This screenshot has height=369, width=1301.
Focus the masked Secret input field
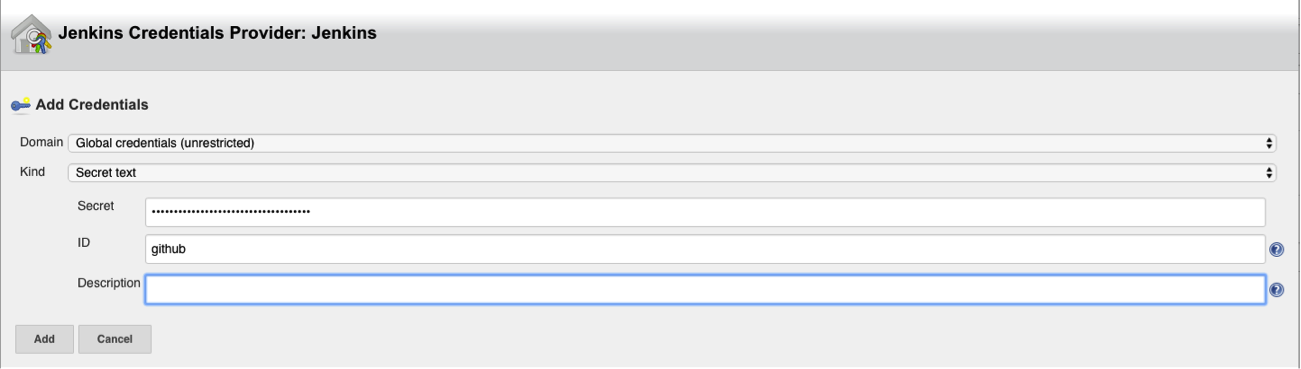coord(705,212)
